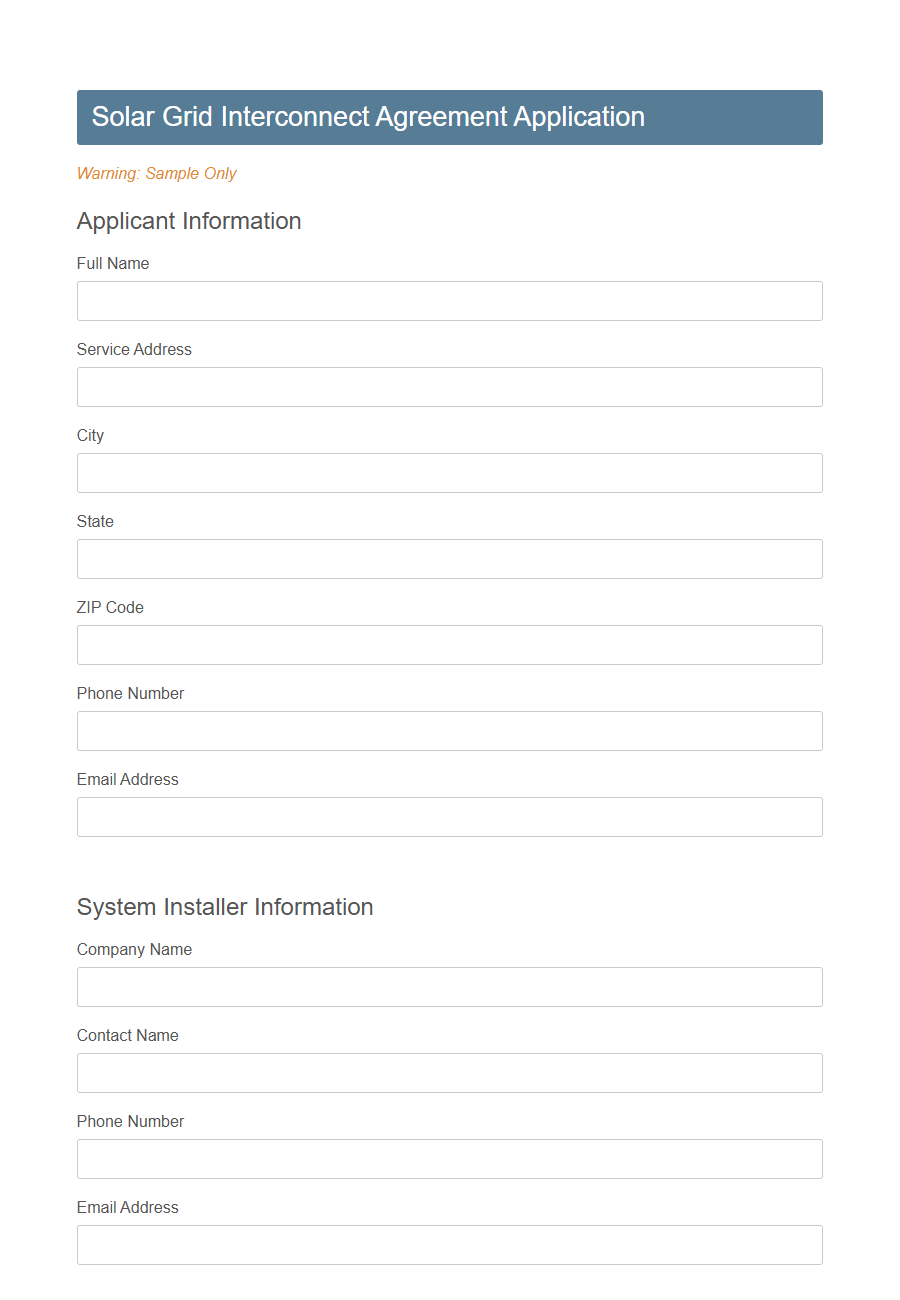The height and width of the screenshot is (1300, 900).
Task: Click the Service Address label text
Action: [x=134, y=349]
